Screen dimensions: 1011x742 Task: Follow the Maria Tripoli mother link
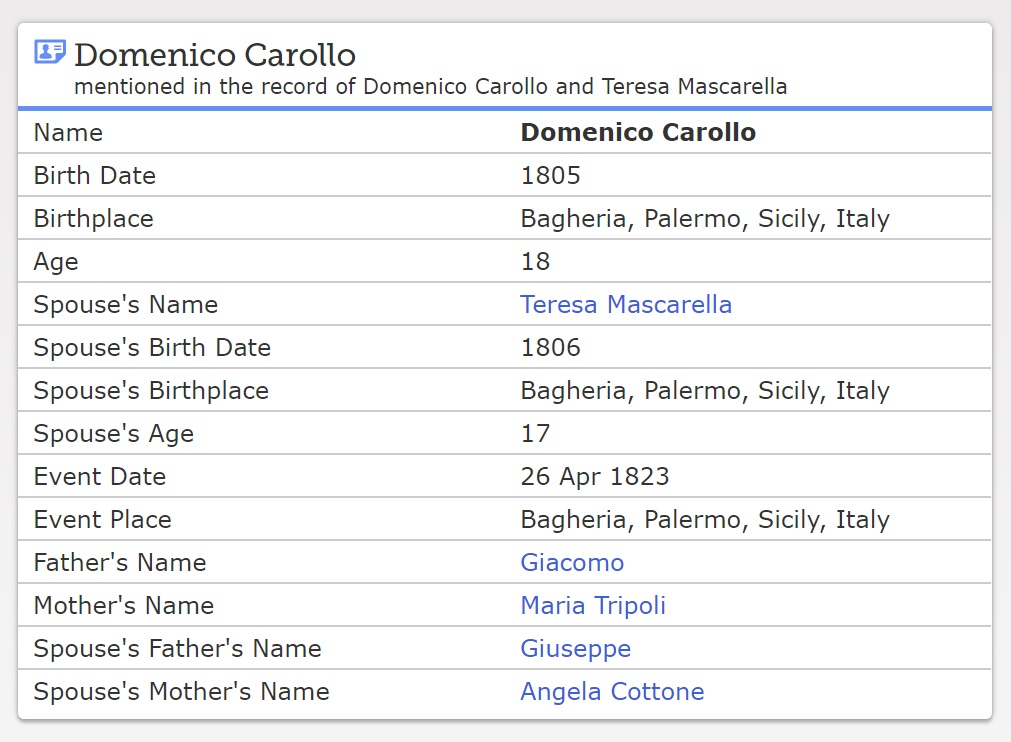(593, 606)
